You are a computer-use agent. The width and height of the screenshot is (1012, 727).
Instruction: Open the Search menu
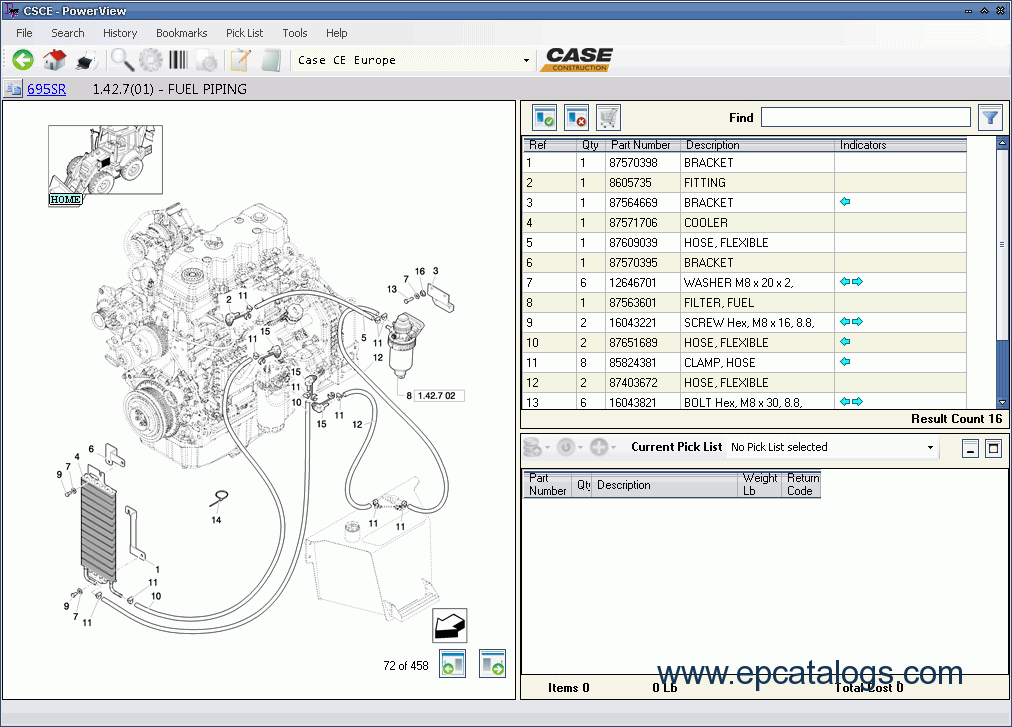point(68,33)
